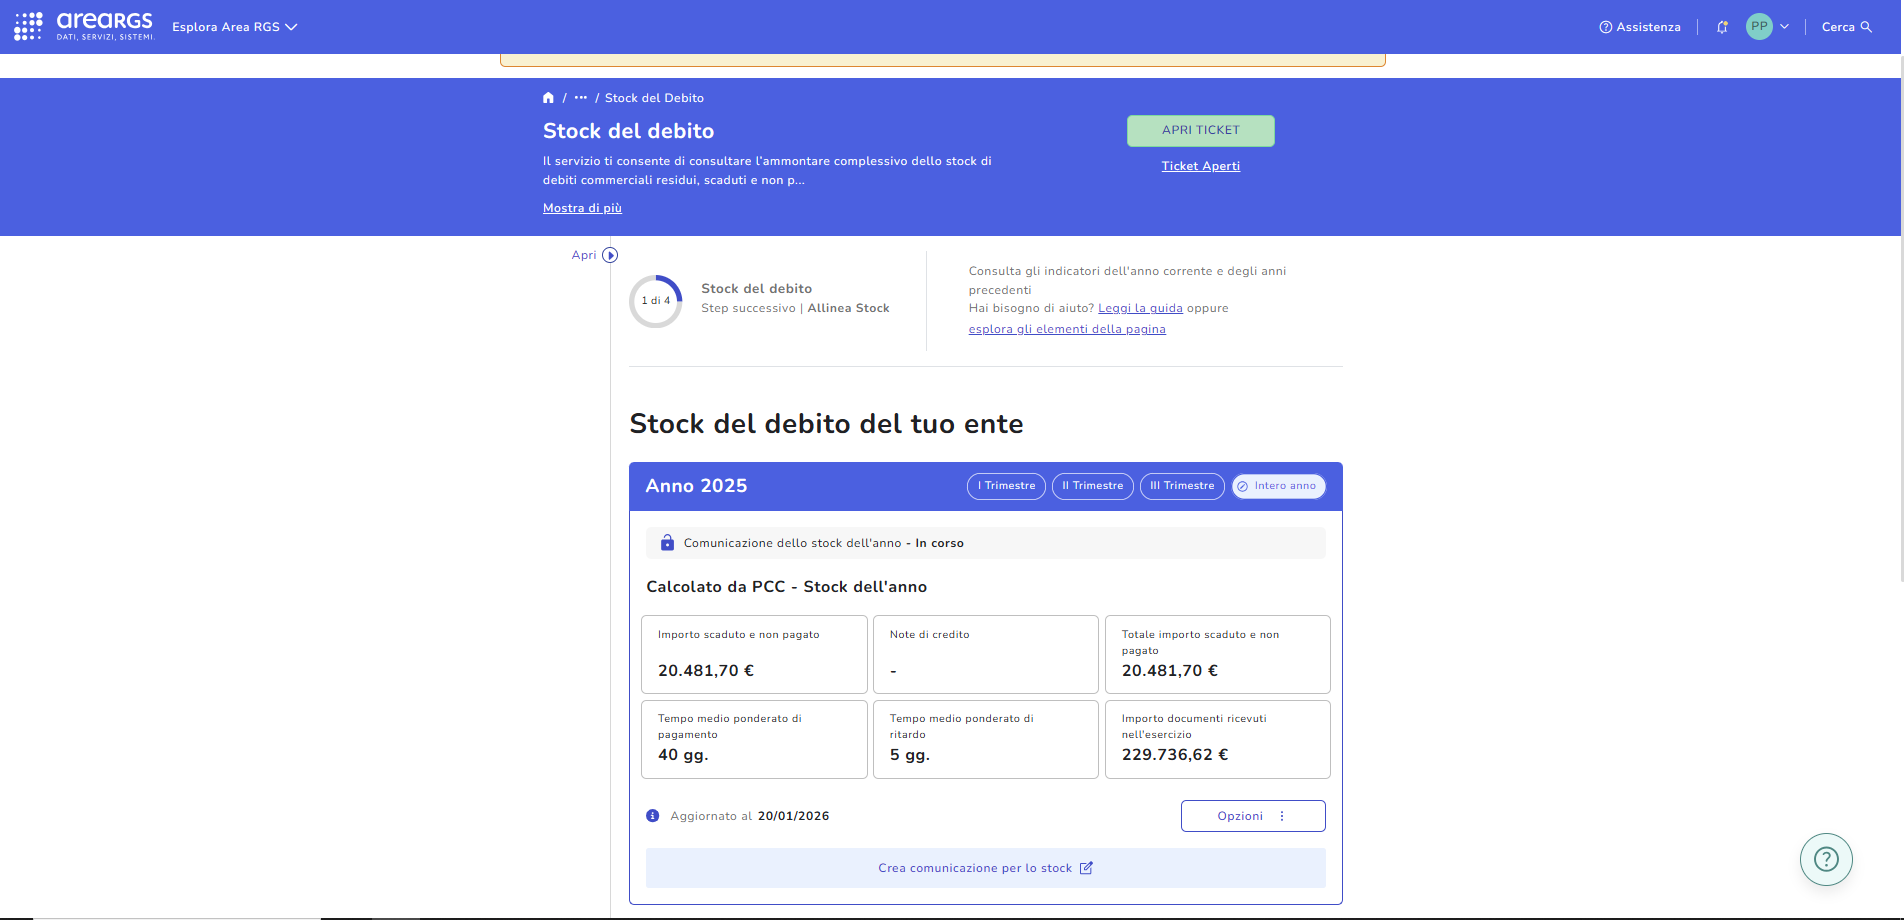Click the Cerca search button
This screenshot has width=1904, height=920.
pyautogui.click(x=1847, y=27)
